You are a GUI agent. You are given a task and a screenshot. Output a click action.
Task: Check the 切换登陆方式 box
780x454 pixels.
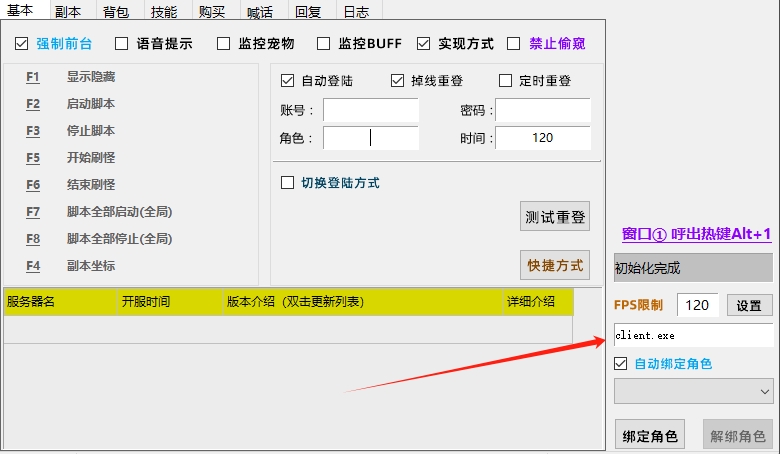[288, 183]
